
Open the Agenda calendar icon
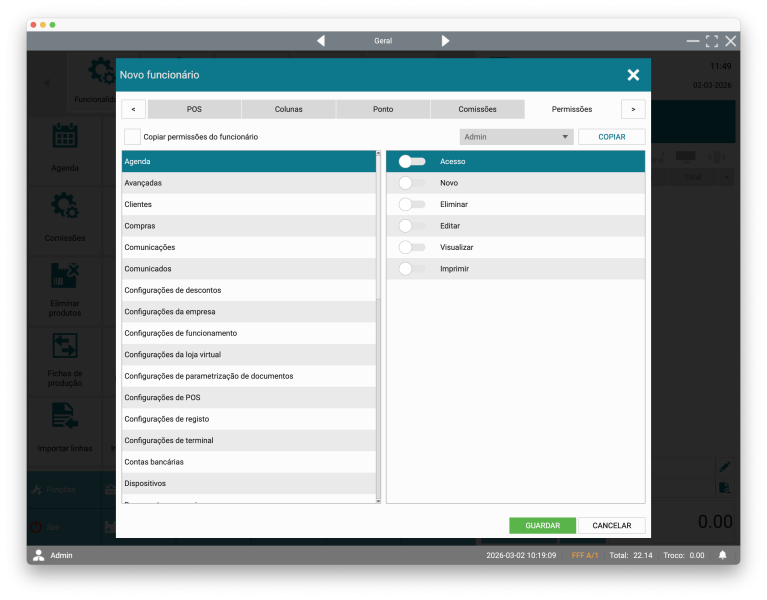coord(65,136)
